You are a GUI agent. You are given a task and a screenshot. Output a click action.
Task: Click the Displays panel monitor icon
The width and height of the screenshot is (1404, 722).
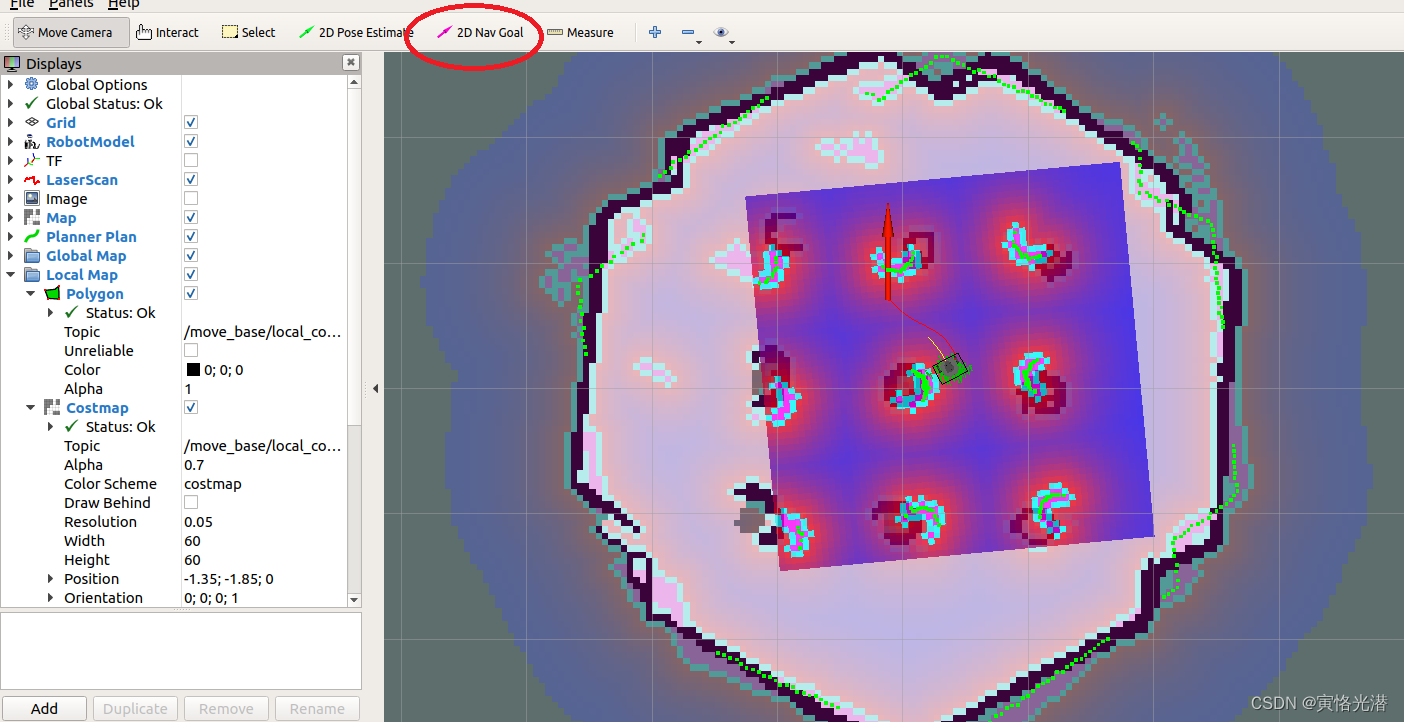[13, 63]
